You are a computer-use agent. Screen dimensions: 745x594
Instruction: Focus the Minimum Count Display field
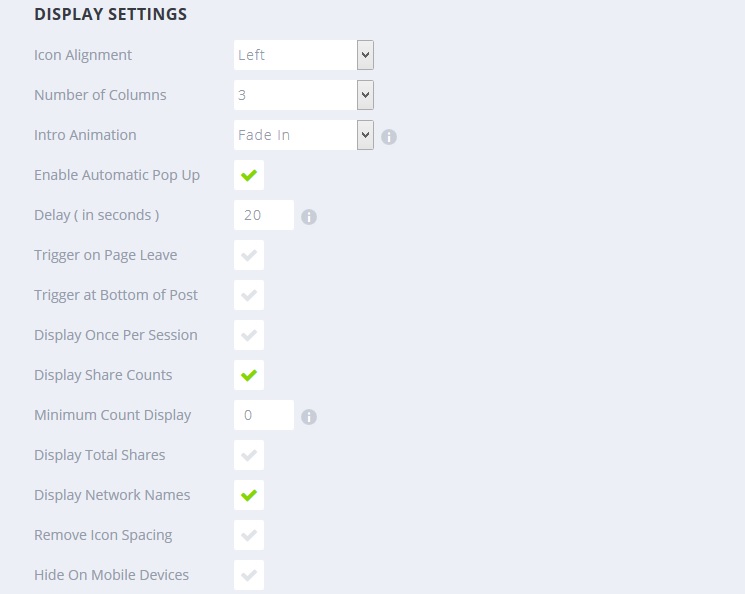[x=263, y=415]
